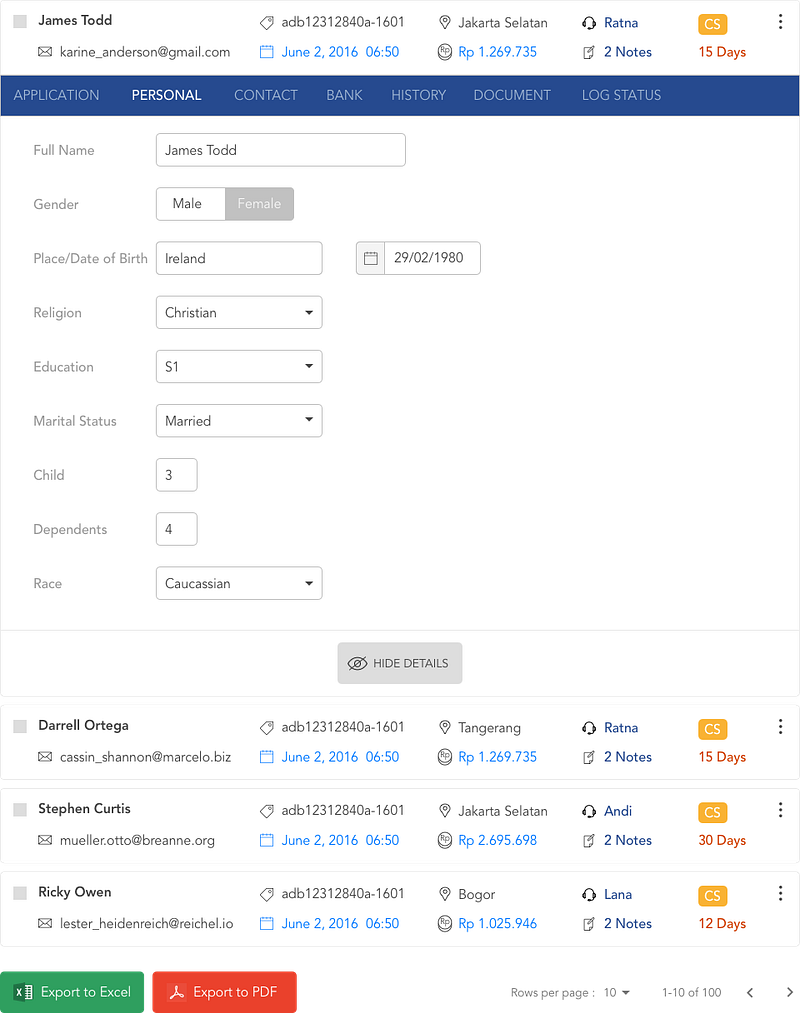Click the notes icon in Darrell Ortega row

pyautogui.click(x=589, y=757)
